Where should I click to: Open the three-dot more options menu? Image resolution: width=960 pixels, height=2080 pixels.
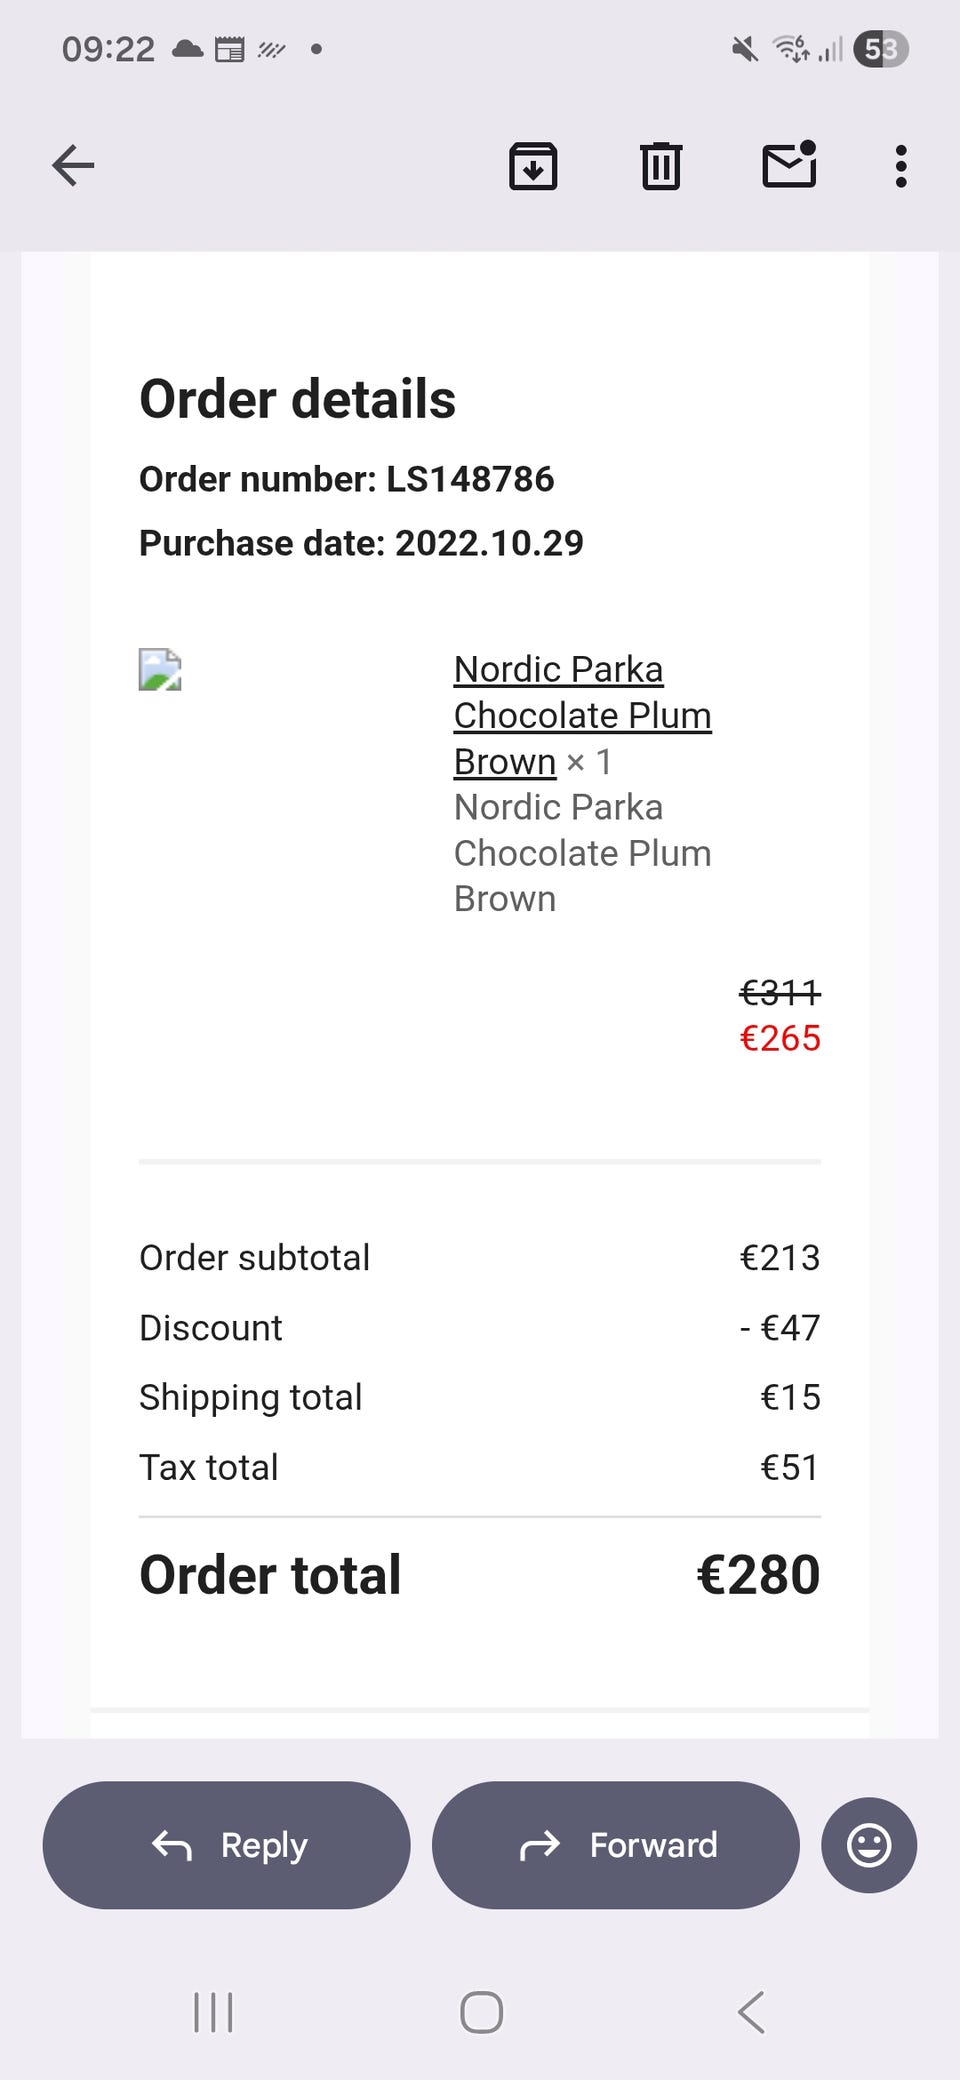(901, 166)
